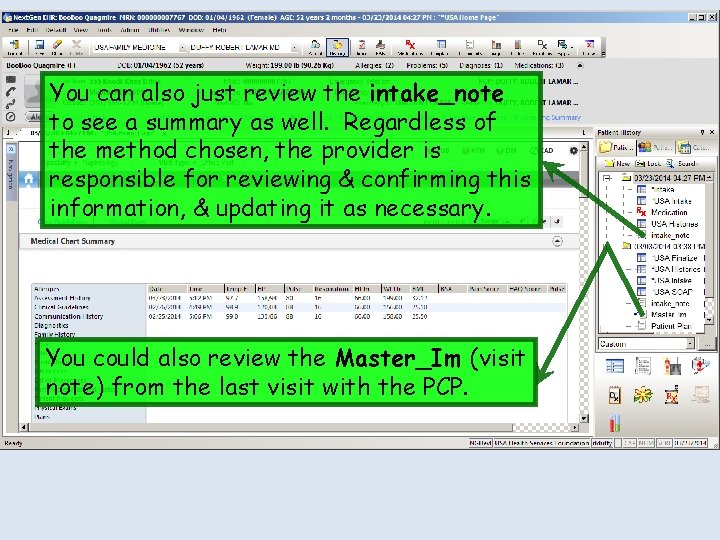Collapse the Medical Chart Summary section
Viewport: 720px width, 540px height.
(x=557, y=241)
